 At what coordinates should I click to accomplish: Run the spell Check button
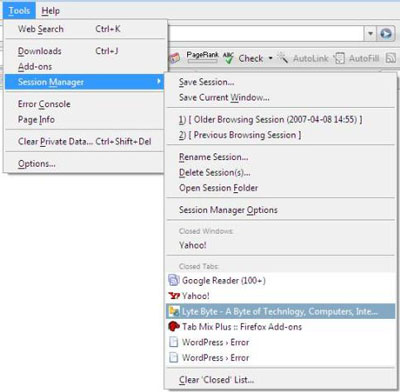click(x=243, y=58)
